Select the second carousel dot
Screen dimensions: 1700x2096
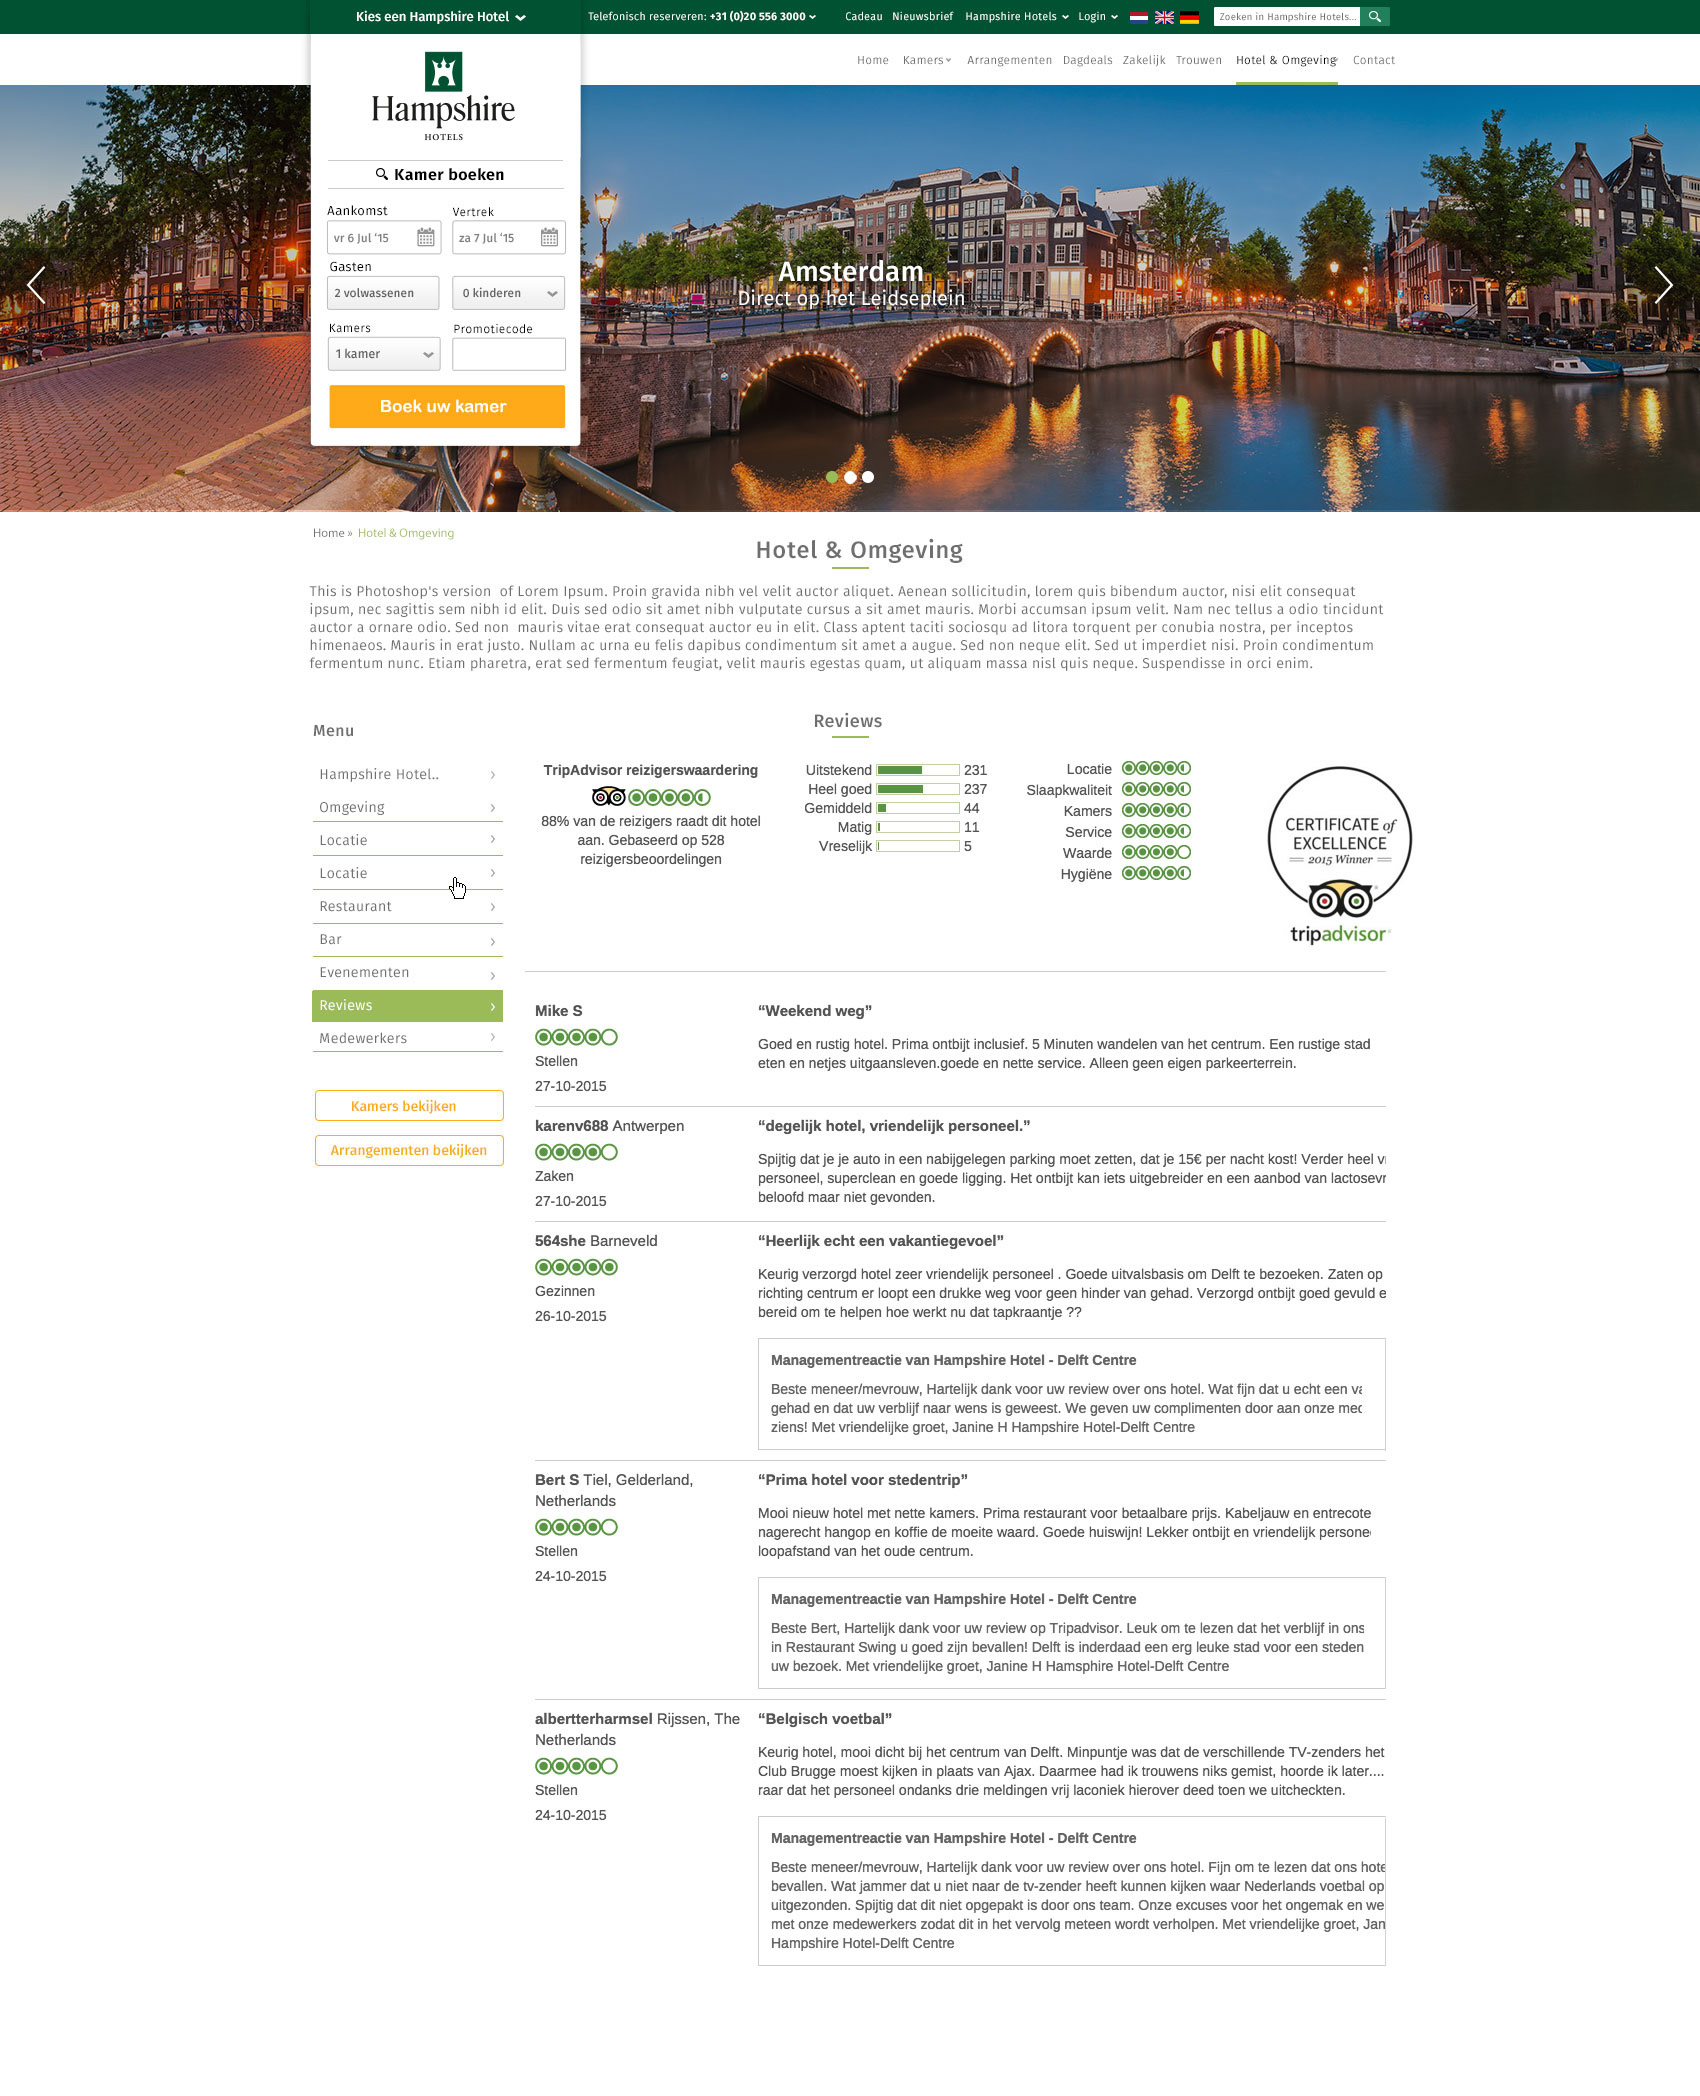[850, 477]
